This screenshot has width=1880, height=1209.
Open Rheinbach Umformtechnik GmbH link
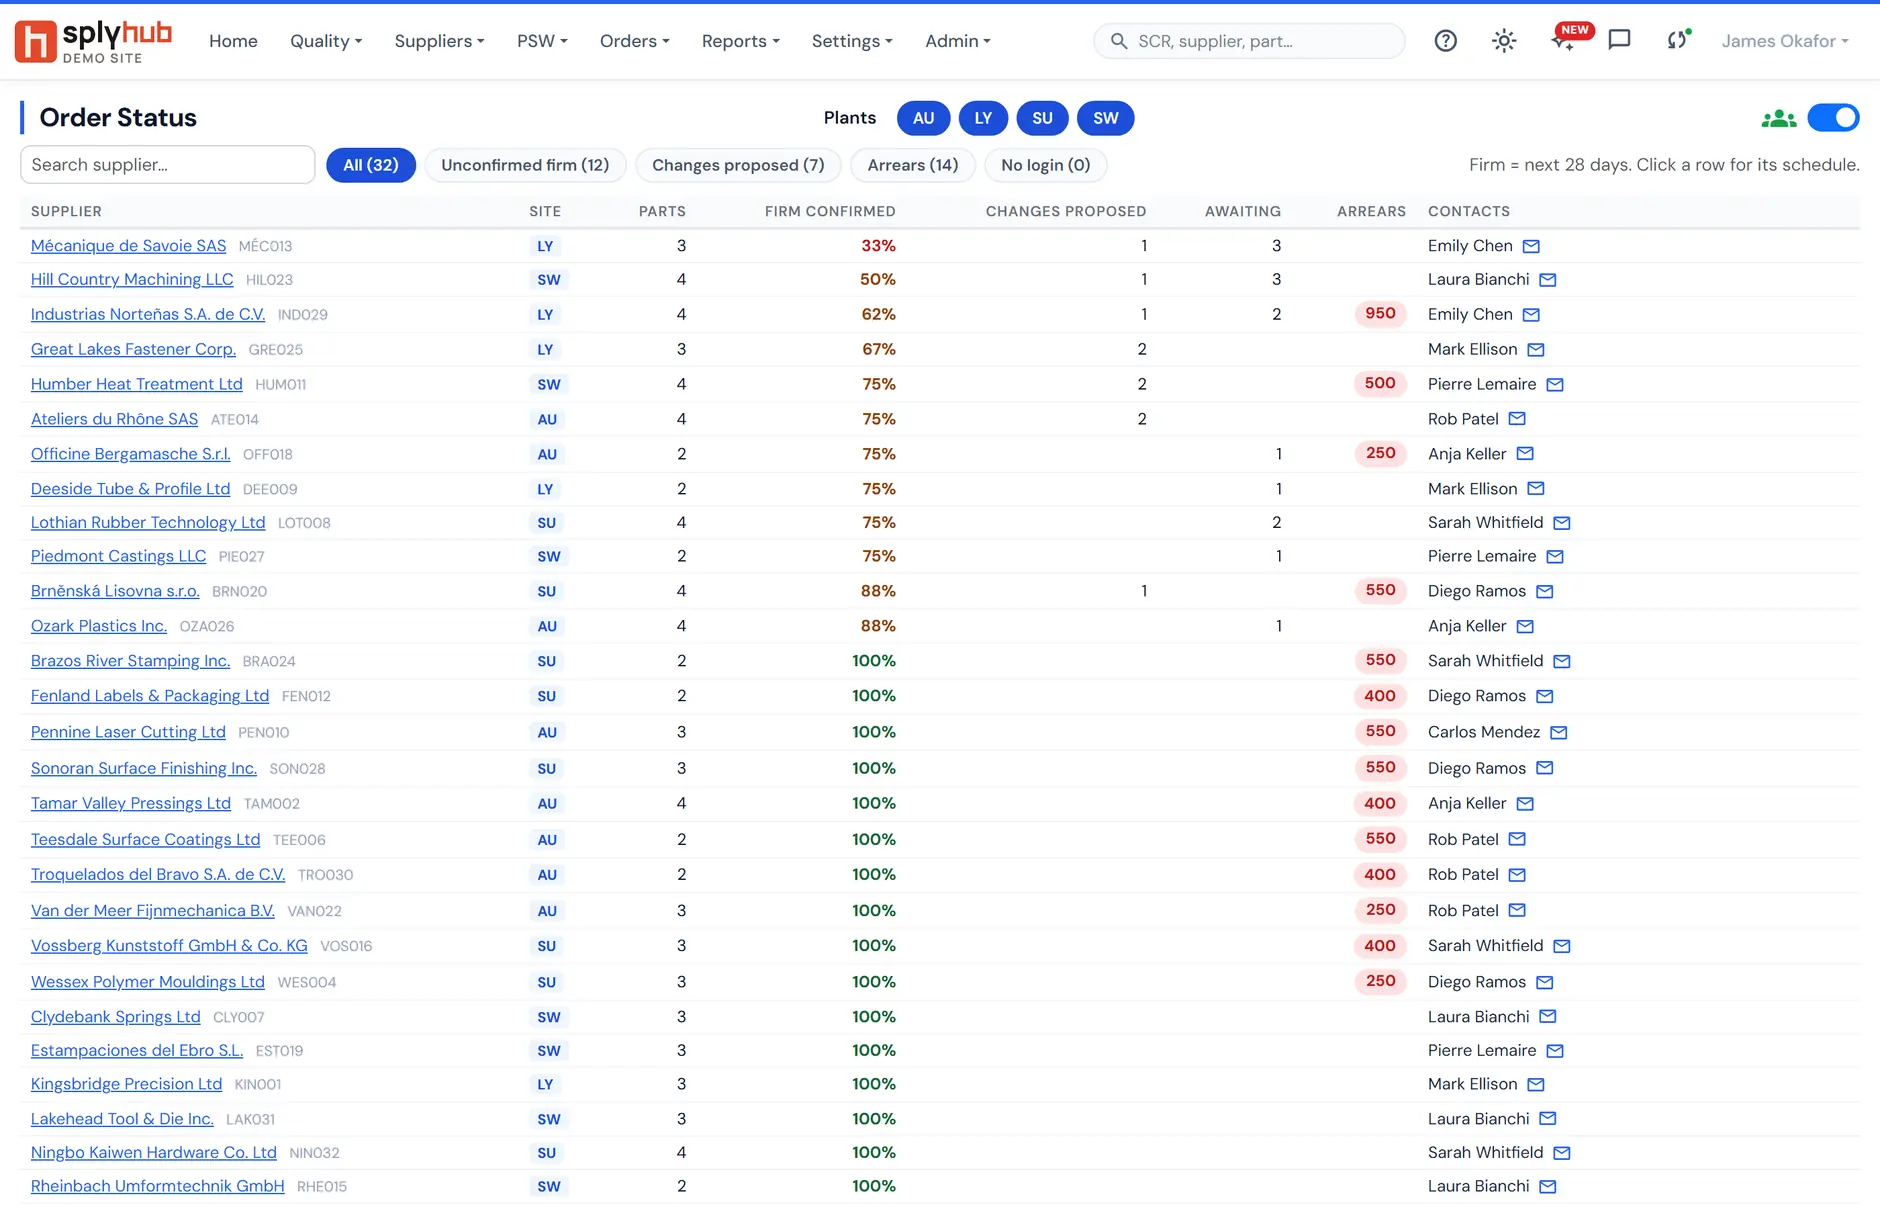click(158, 1187)
